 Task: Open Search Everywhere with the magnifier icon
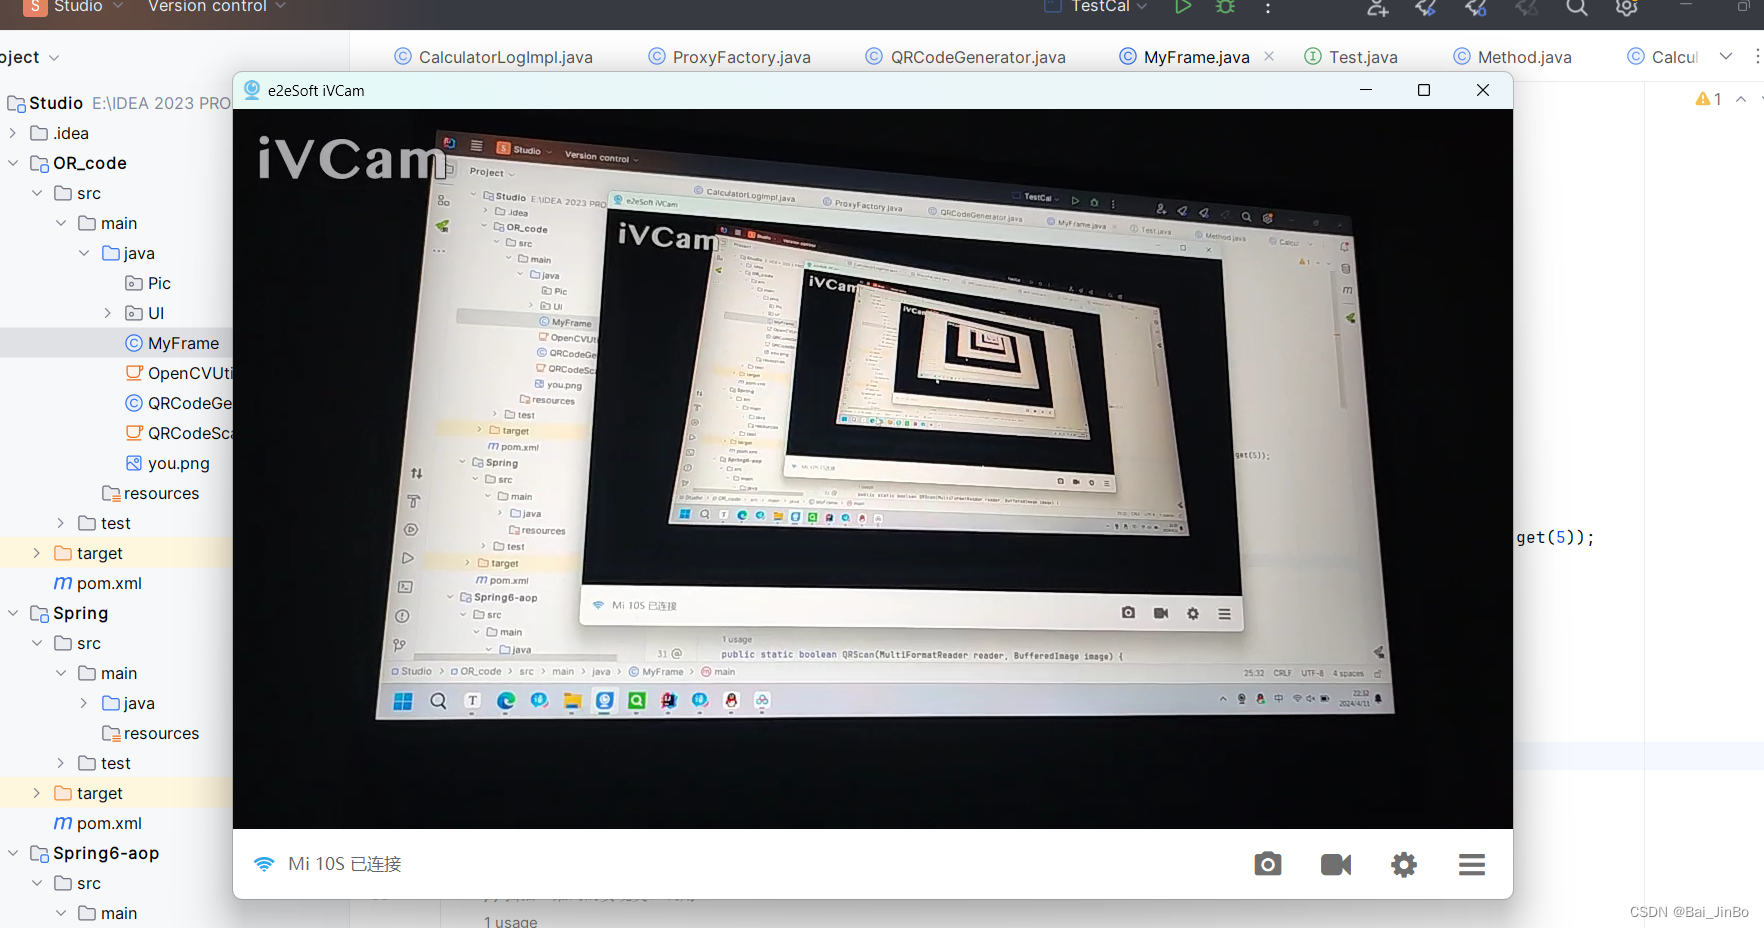1577,7
